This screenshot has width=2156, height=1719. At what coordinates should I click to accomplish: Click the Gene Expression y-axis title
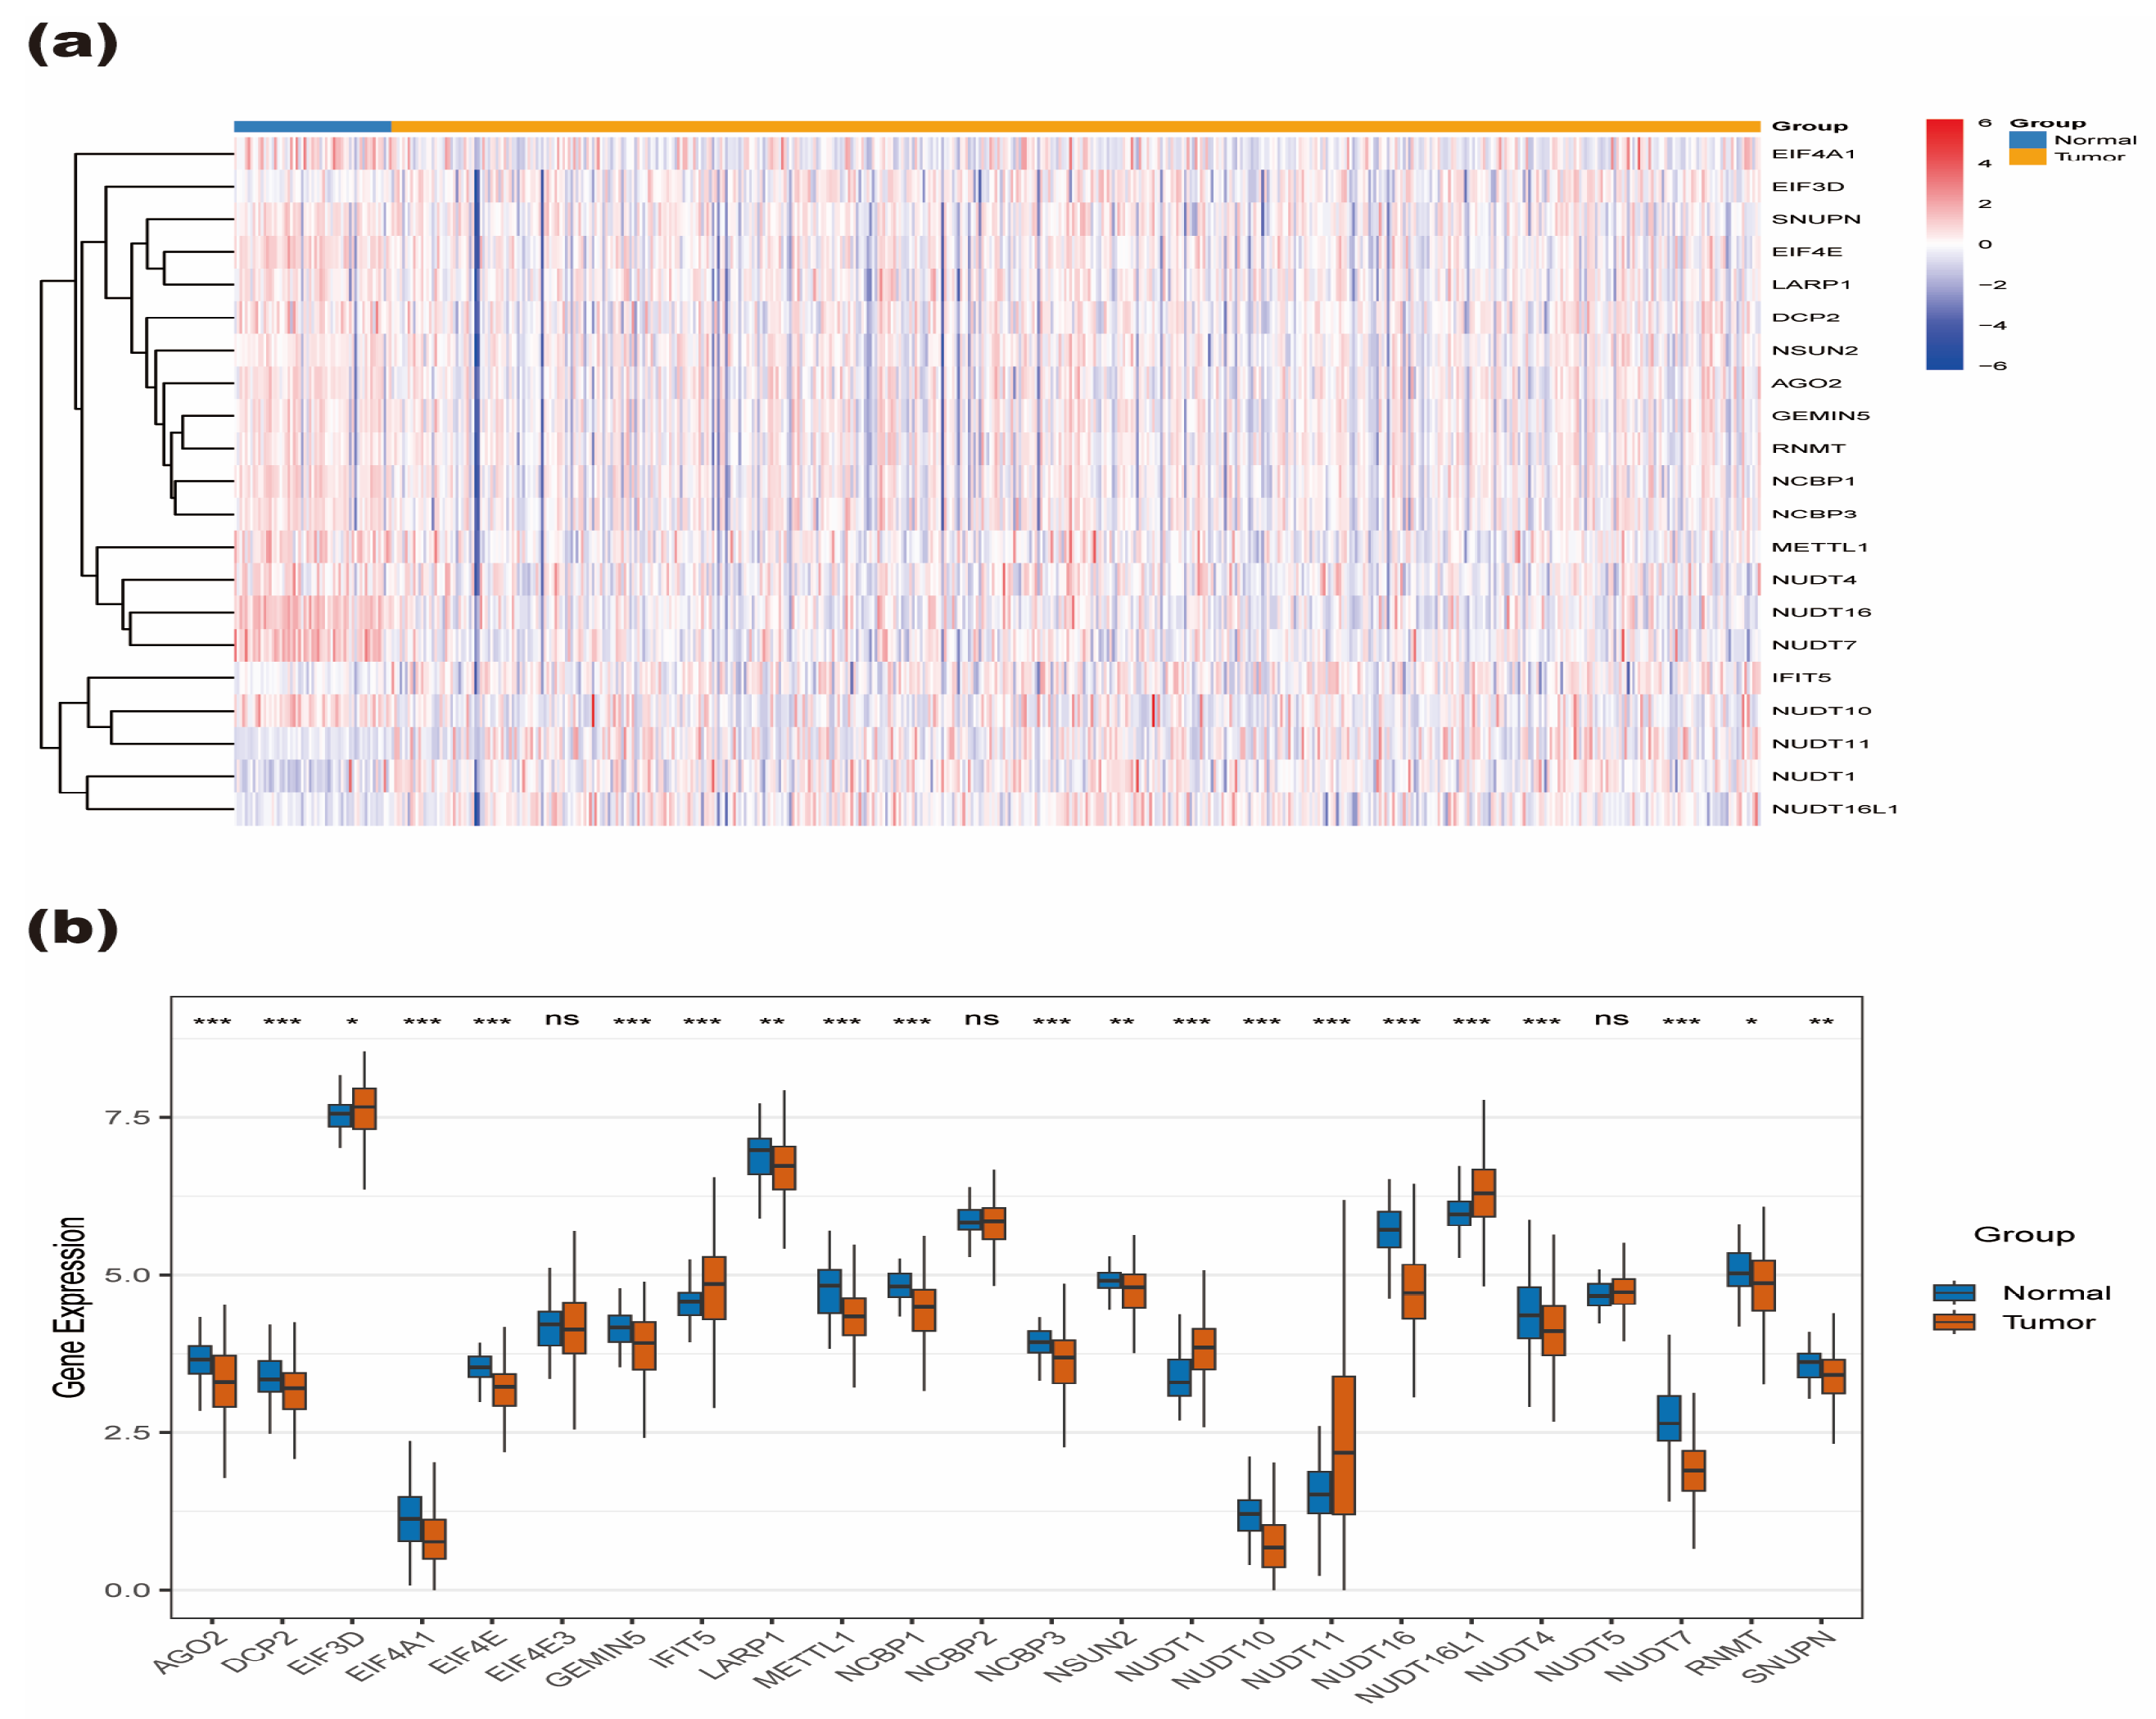[69, 1306]
